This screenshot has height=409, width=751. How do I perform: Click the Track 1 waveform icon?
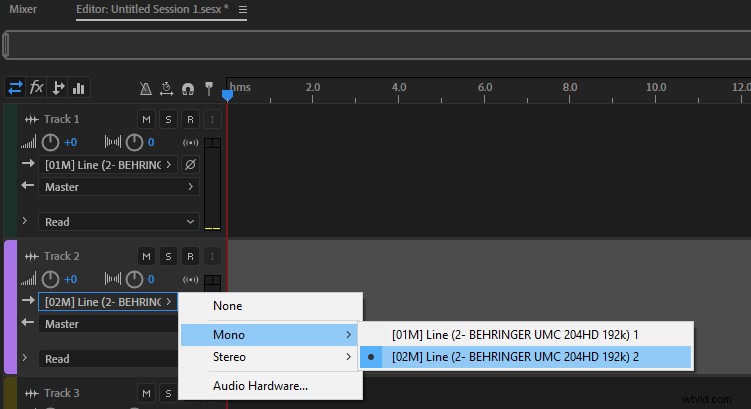[x=32, y=119]
